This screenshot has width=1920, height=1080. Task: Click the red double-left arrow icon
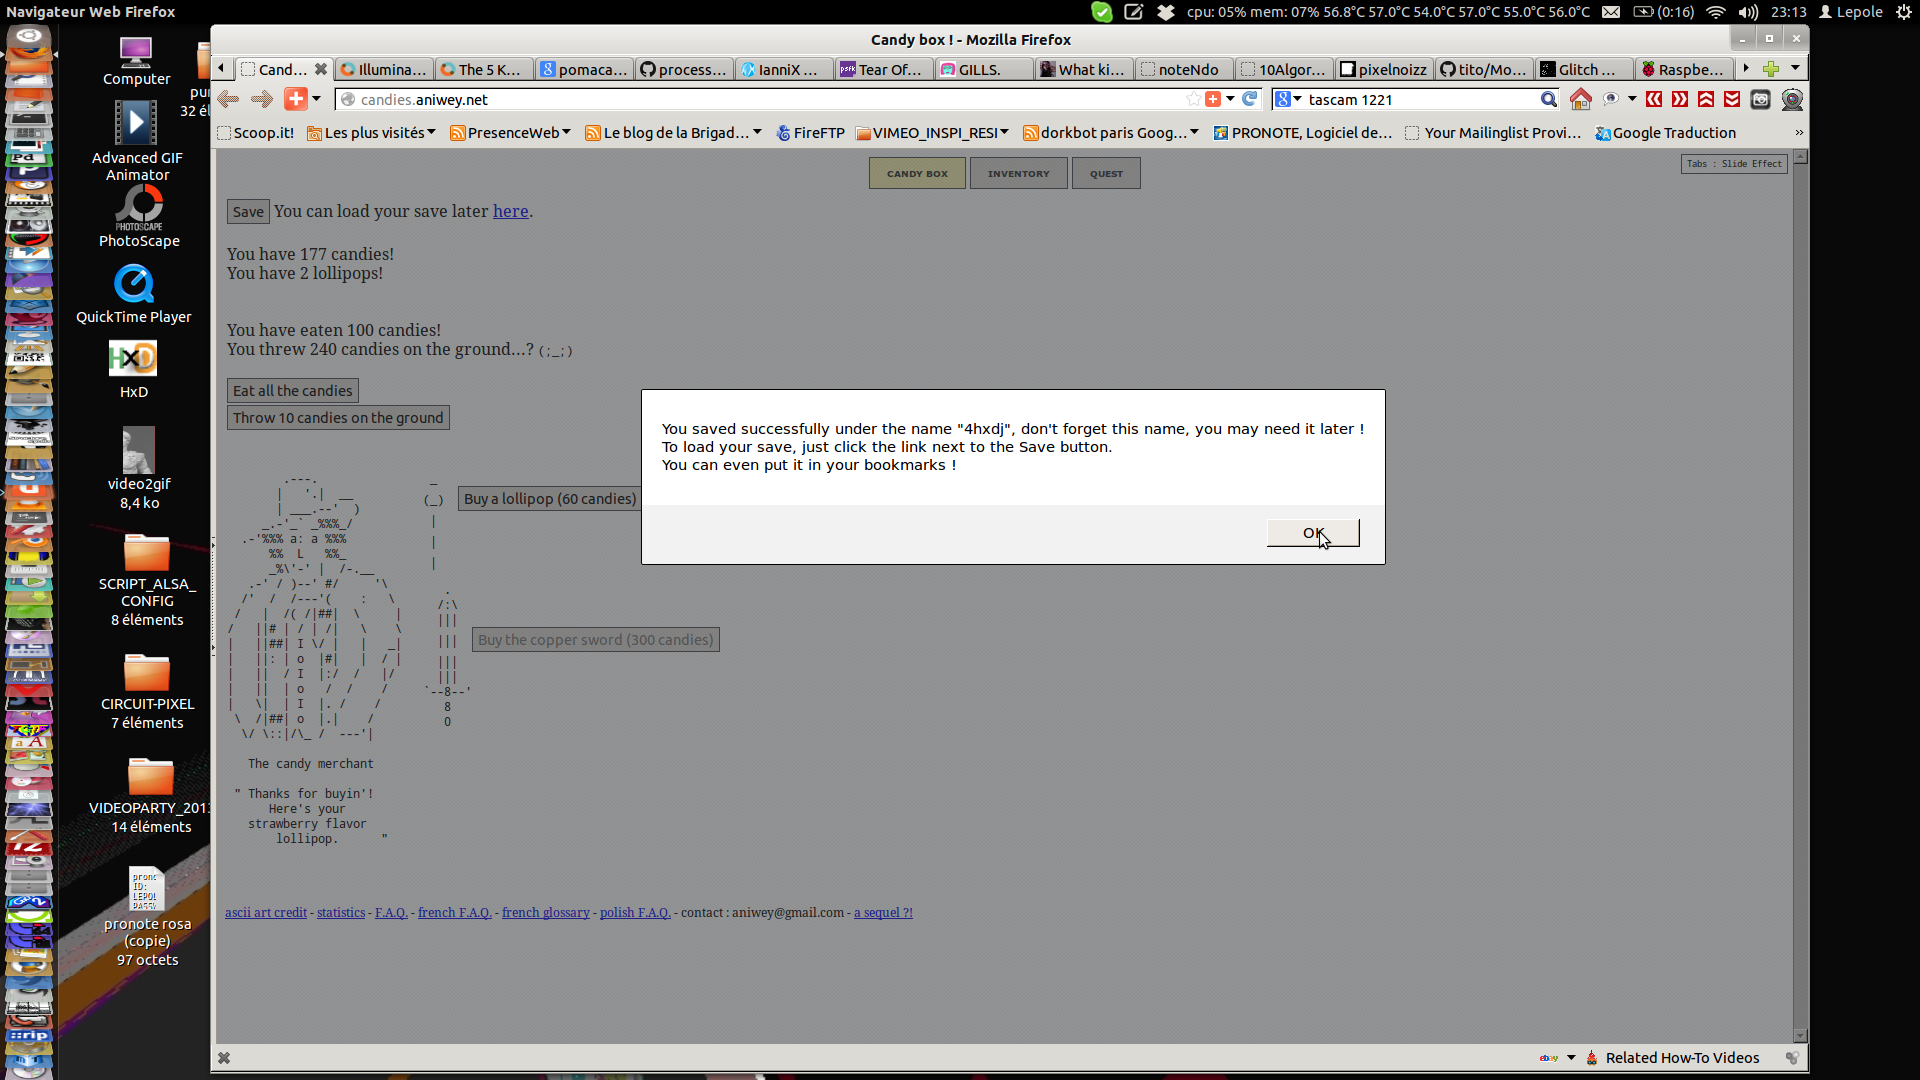1654,99
